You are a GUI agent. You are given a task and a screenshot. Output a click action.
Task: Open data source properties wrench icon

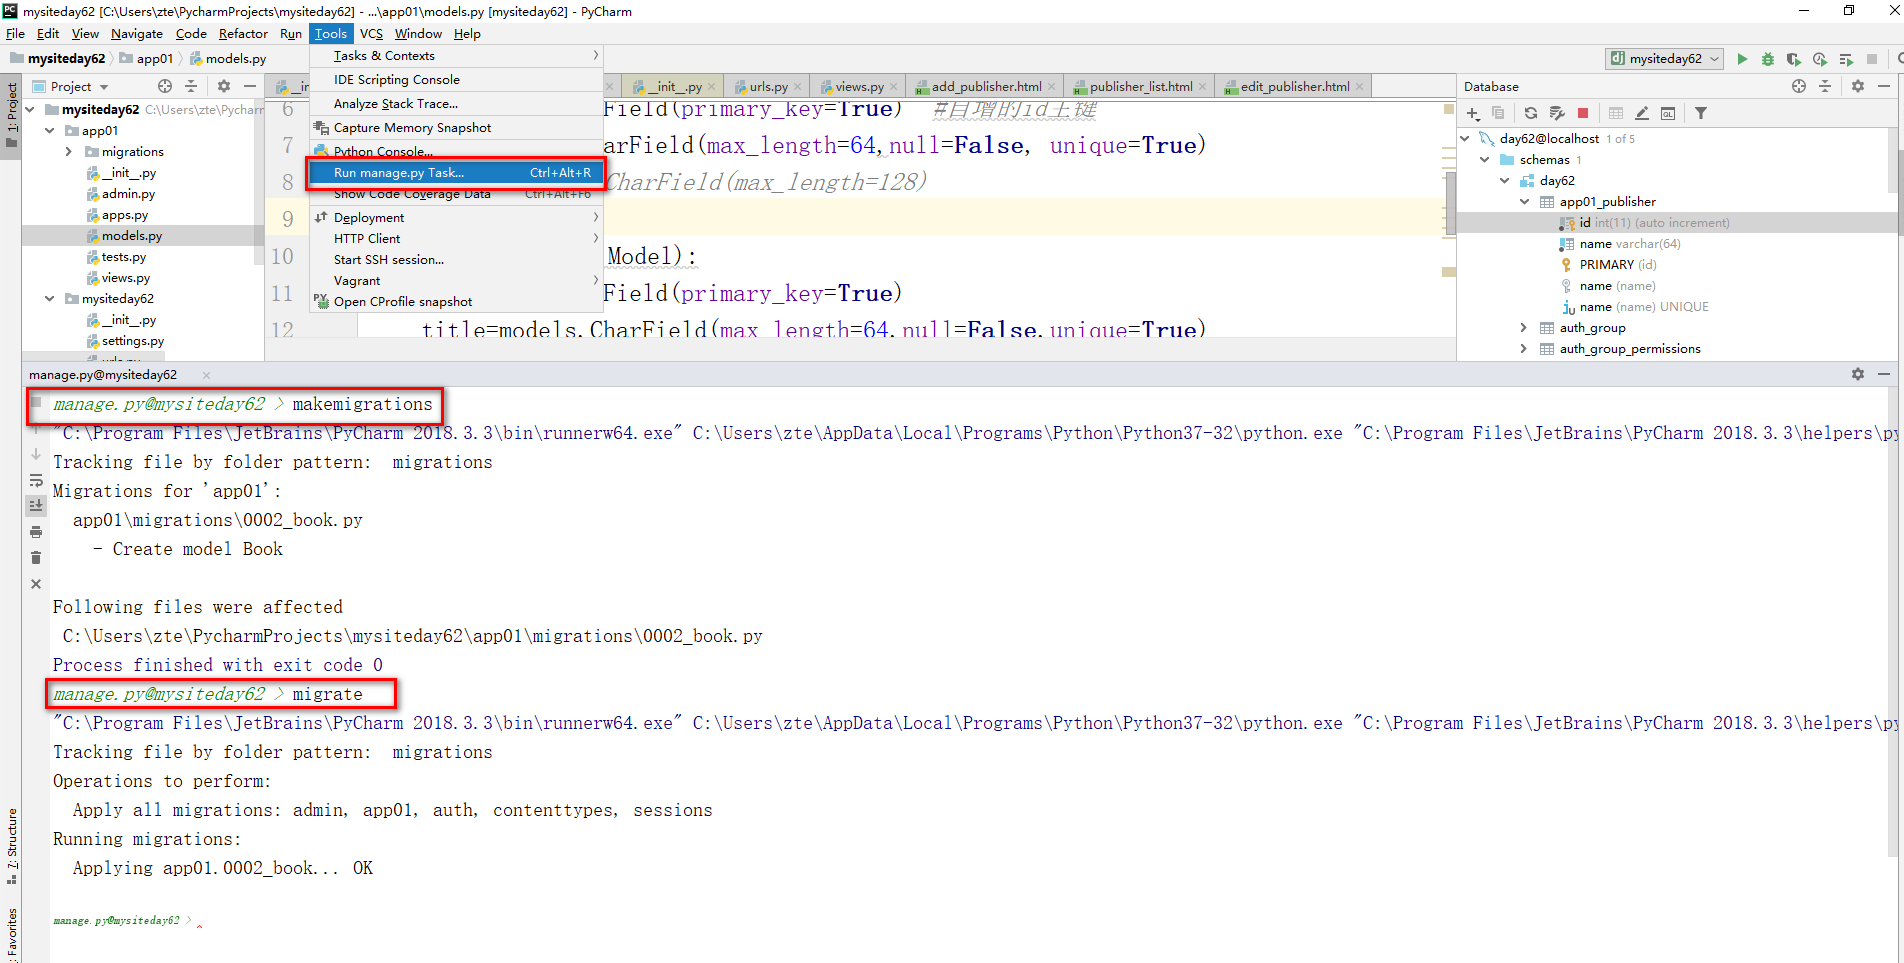click(x=1557, y=113)
